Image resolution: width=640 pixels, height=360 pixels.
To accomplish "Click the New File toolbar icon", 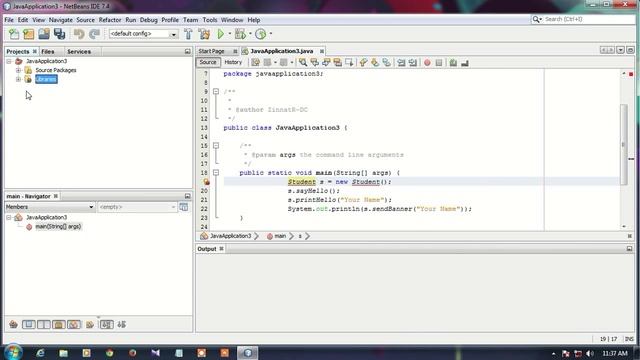I will click(x=14, y=34).
